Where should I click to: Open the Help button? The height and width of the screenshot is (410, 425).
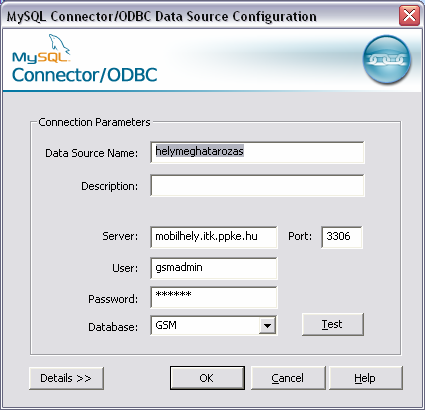click(x=365, y=378)
